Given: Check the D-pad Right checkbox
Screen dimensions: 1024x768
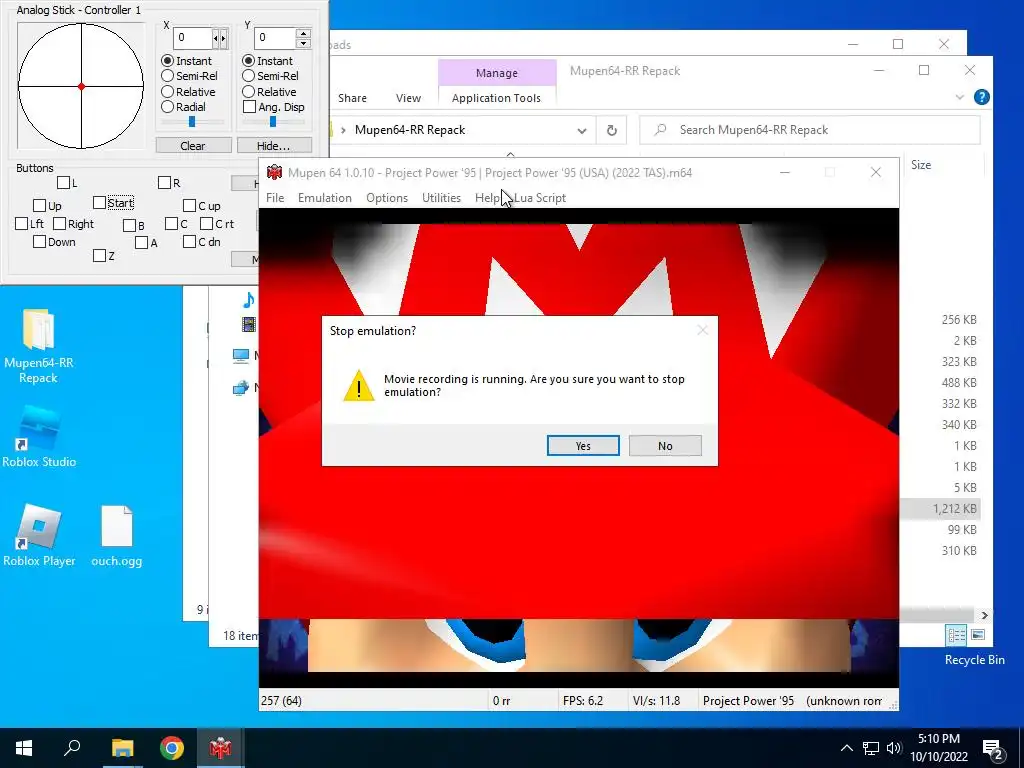Looking at the screenshot, I should point(59,224).
